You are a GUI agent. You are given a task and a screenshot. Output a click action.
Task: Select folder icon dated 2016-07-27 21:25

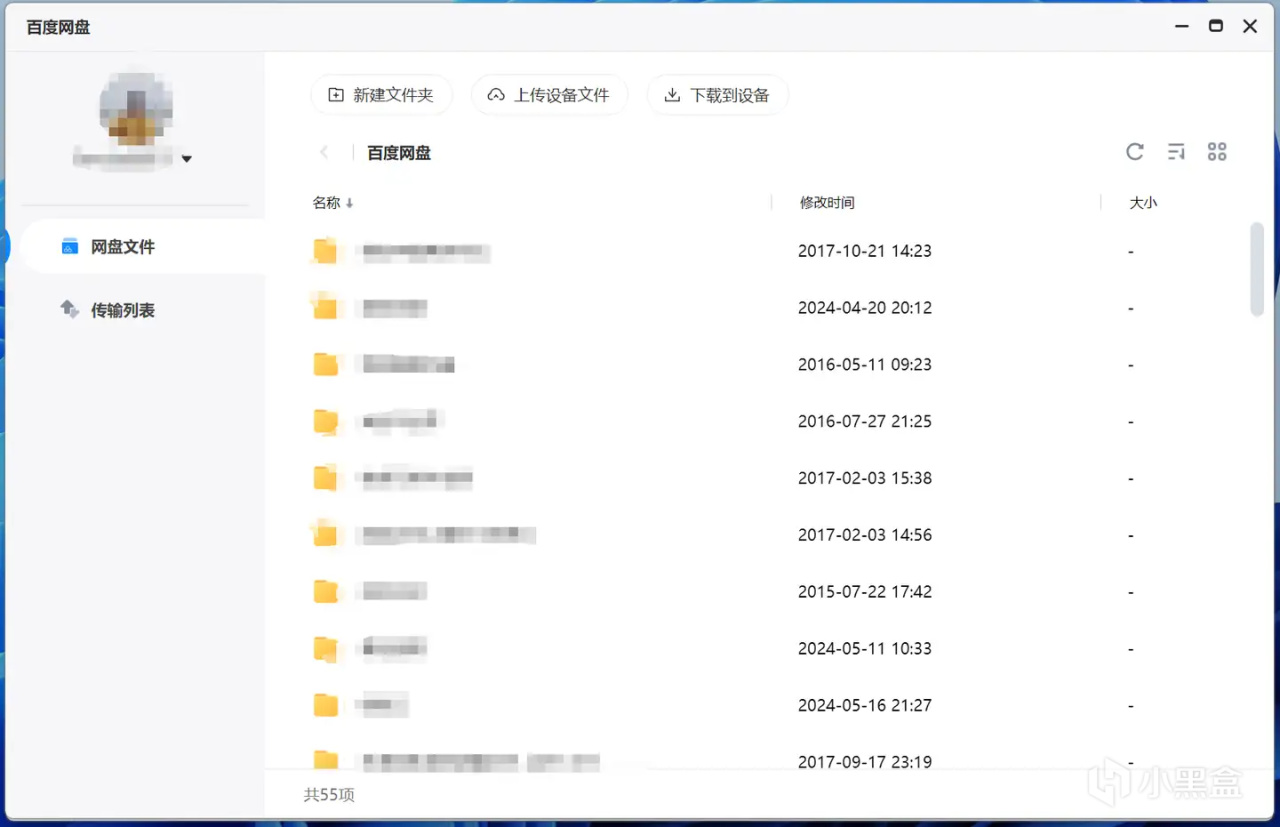click(325, 422)
